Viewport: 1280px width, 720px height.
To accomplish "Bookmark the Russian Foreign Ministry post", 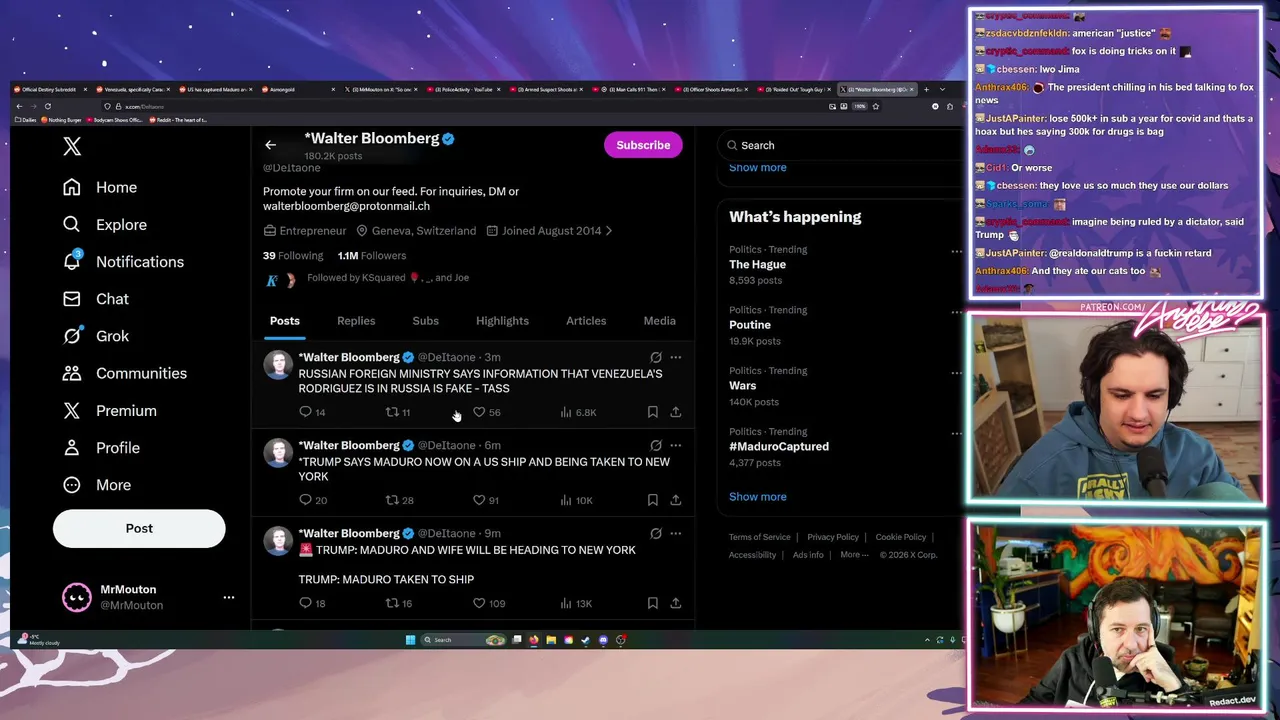I will [653, 412].
